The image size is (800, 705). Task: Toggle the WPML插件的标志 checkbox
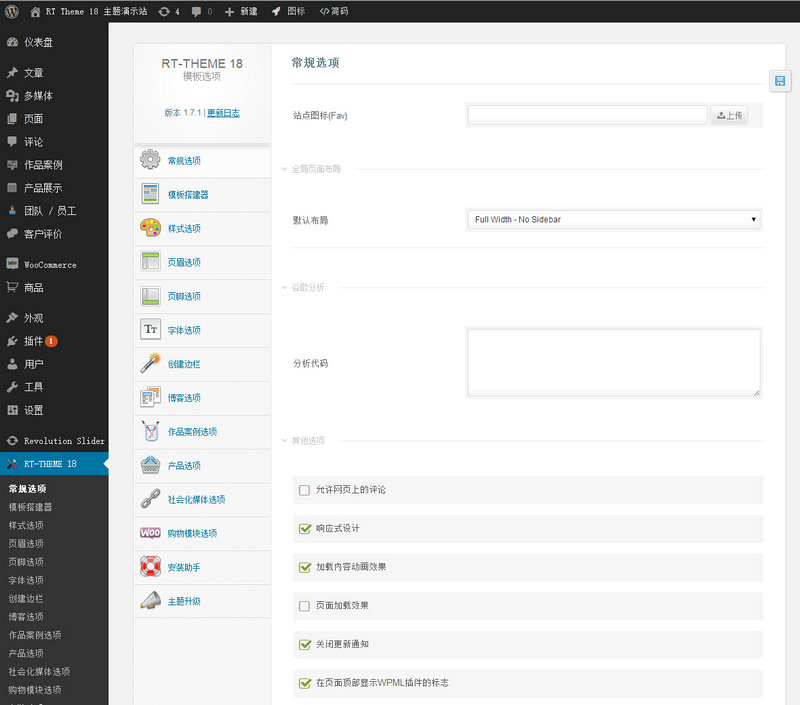point(305,683)
